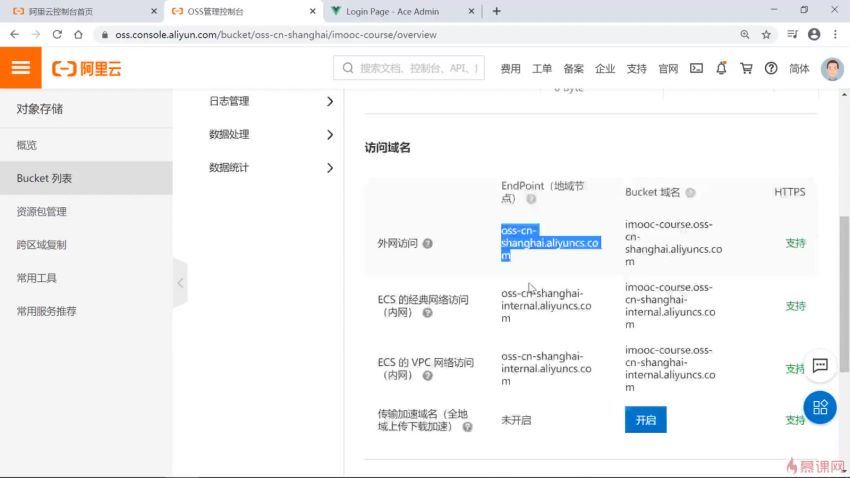Switch to the OSS管理控制台 tab
Viewport: 850px width, 478px height.
[243, 11]
